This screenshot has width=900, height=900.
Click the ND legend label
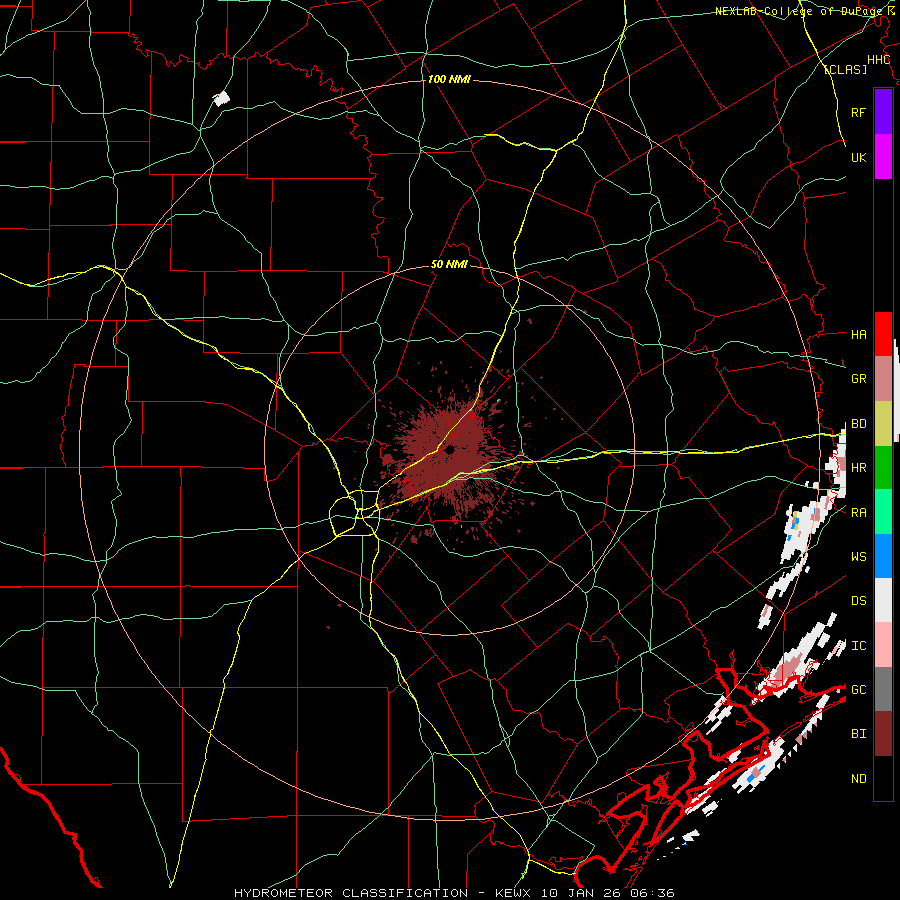(x=859, y=779)
